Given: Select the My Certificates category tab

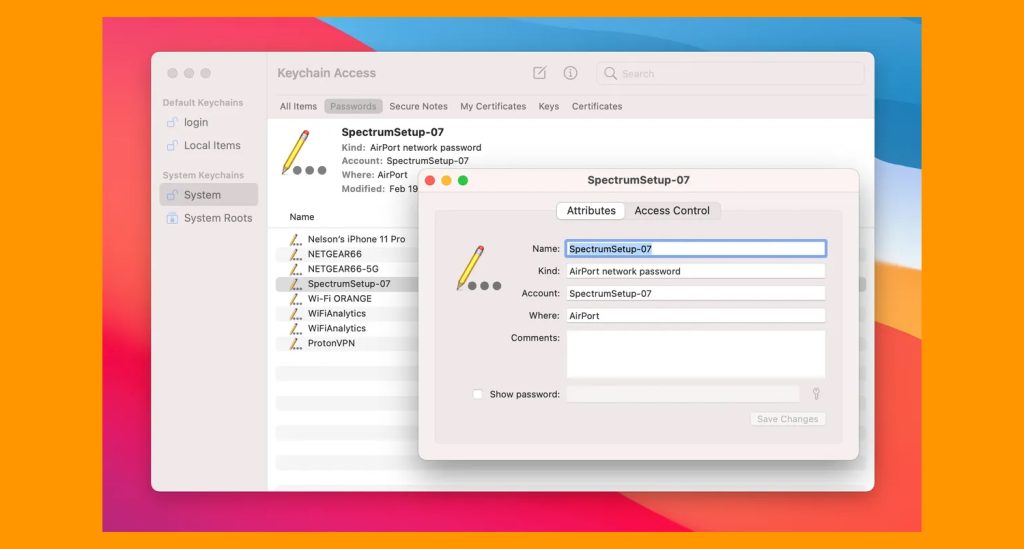Looking at the screenshot, I should tap(493, 106).
